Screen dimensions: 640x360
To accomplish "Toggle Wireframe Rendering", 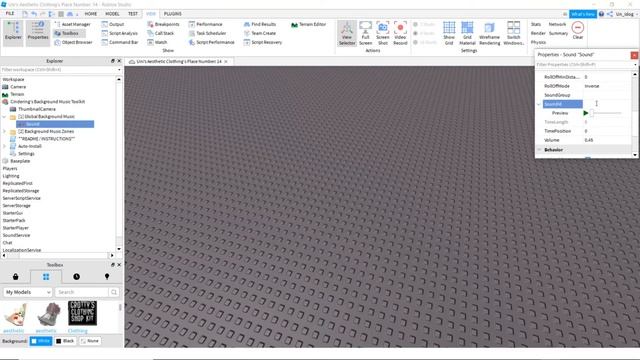I will pos(489,33).
